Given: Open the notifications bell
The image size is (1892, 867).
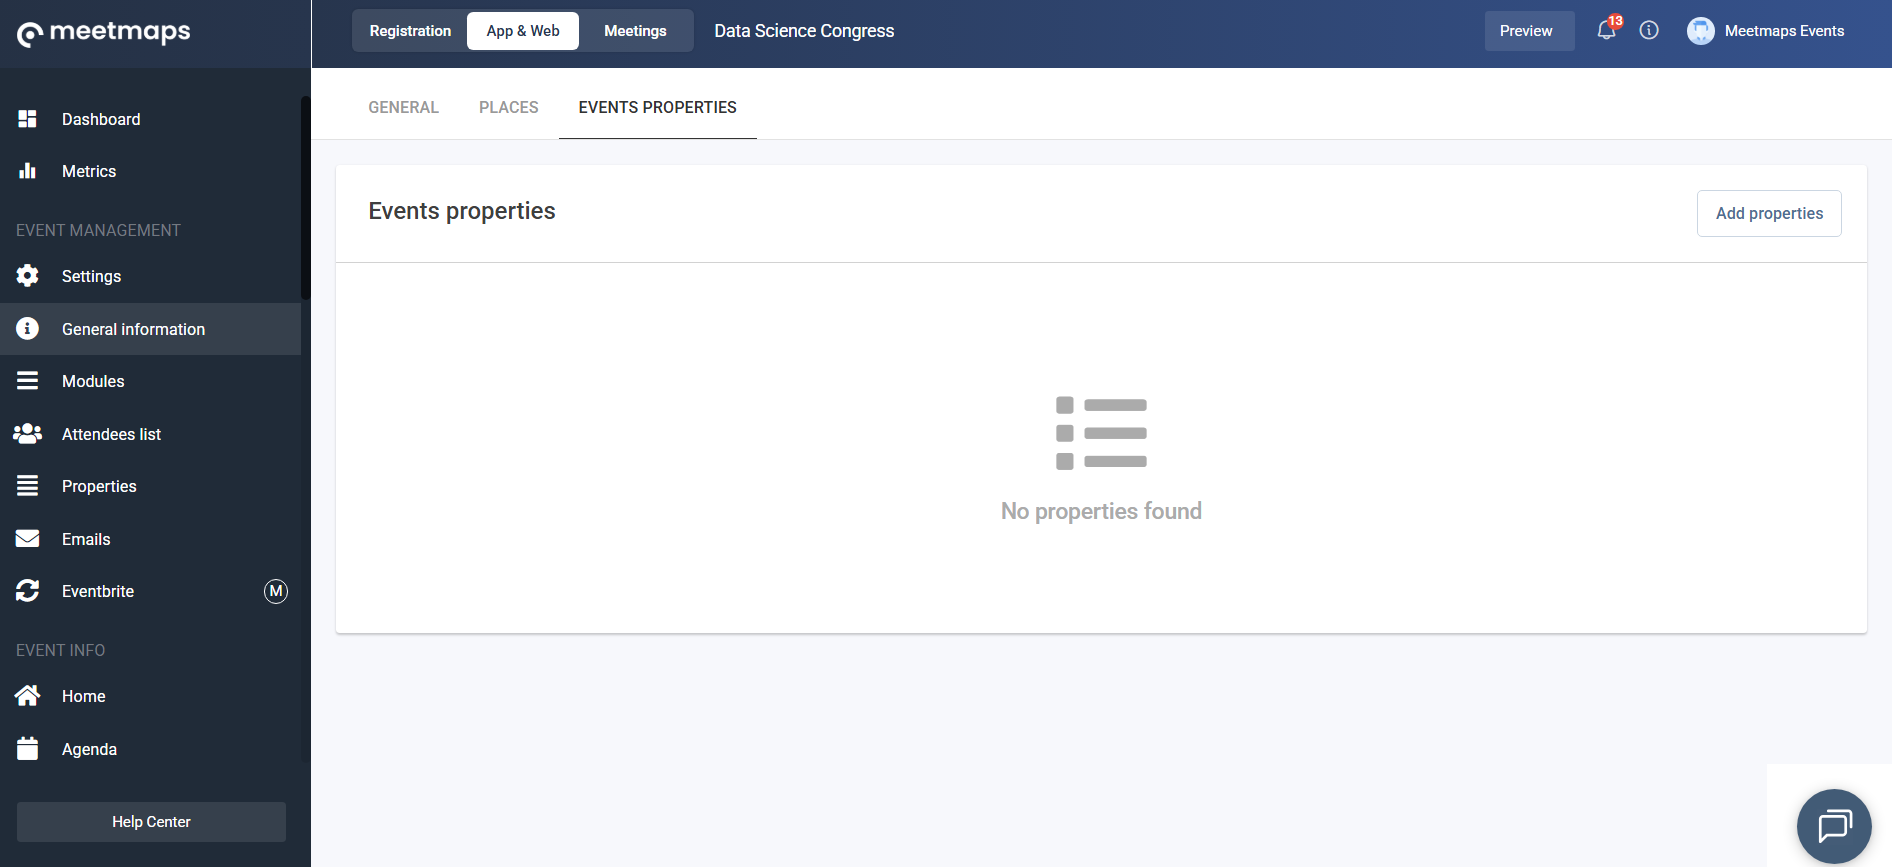Looking at the screenshot, I should 1606,31.
